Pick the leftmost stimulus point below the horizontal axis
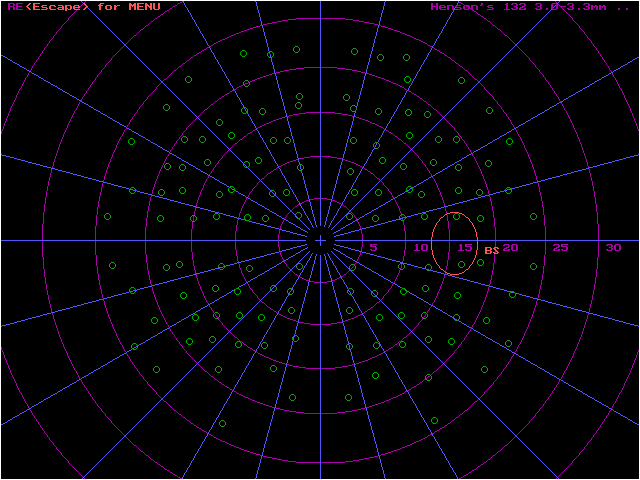 coord(113,266)
